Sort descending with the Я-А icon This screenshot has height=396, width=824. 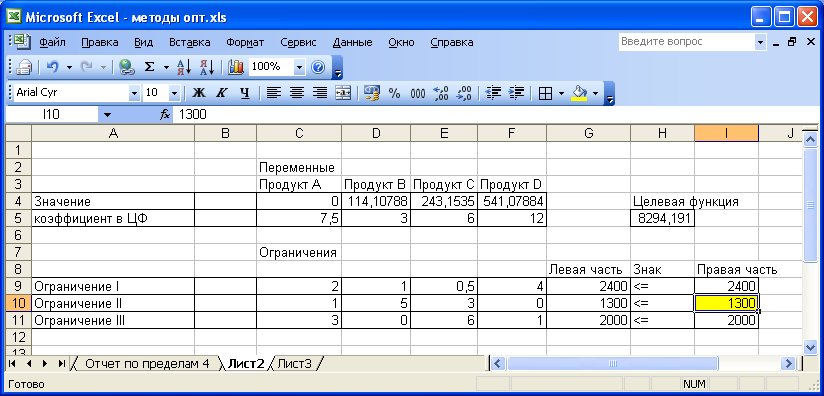point(207,67)
